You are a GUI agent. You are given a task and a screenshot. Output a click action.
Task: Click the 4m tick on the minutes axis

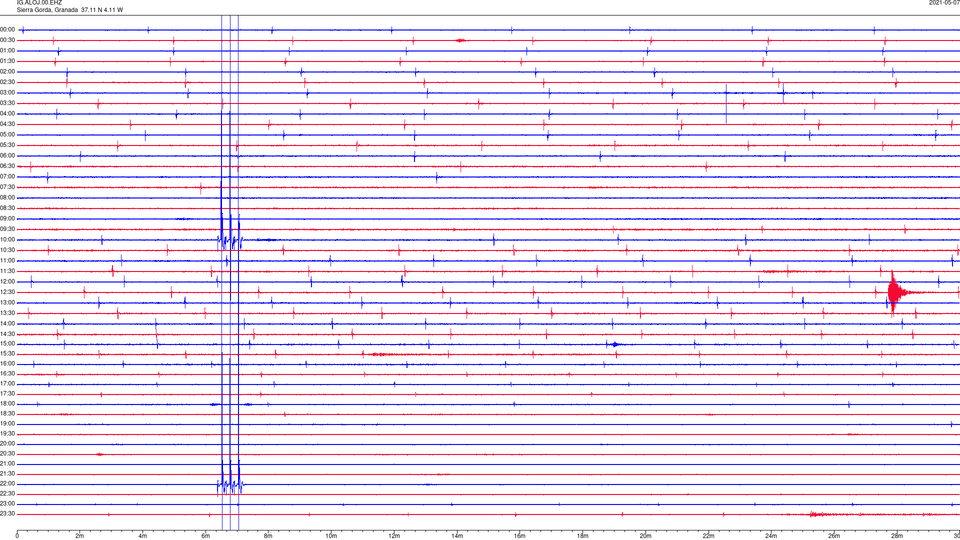pyautogui.click(x=143, y=536)
